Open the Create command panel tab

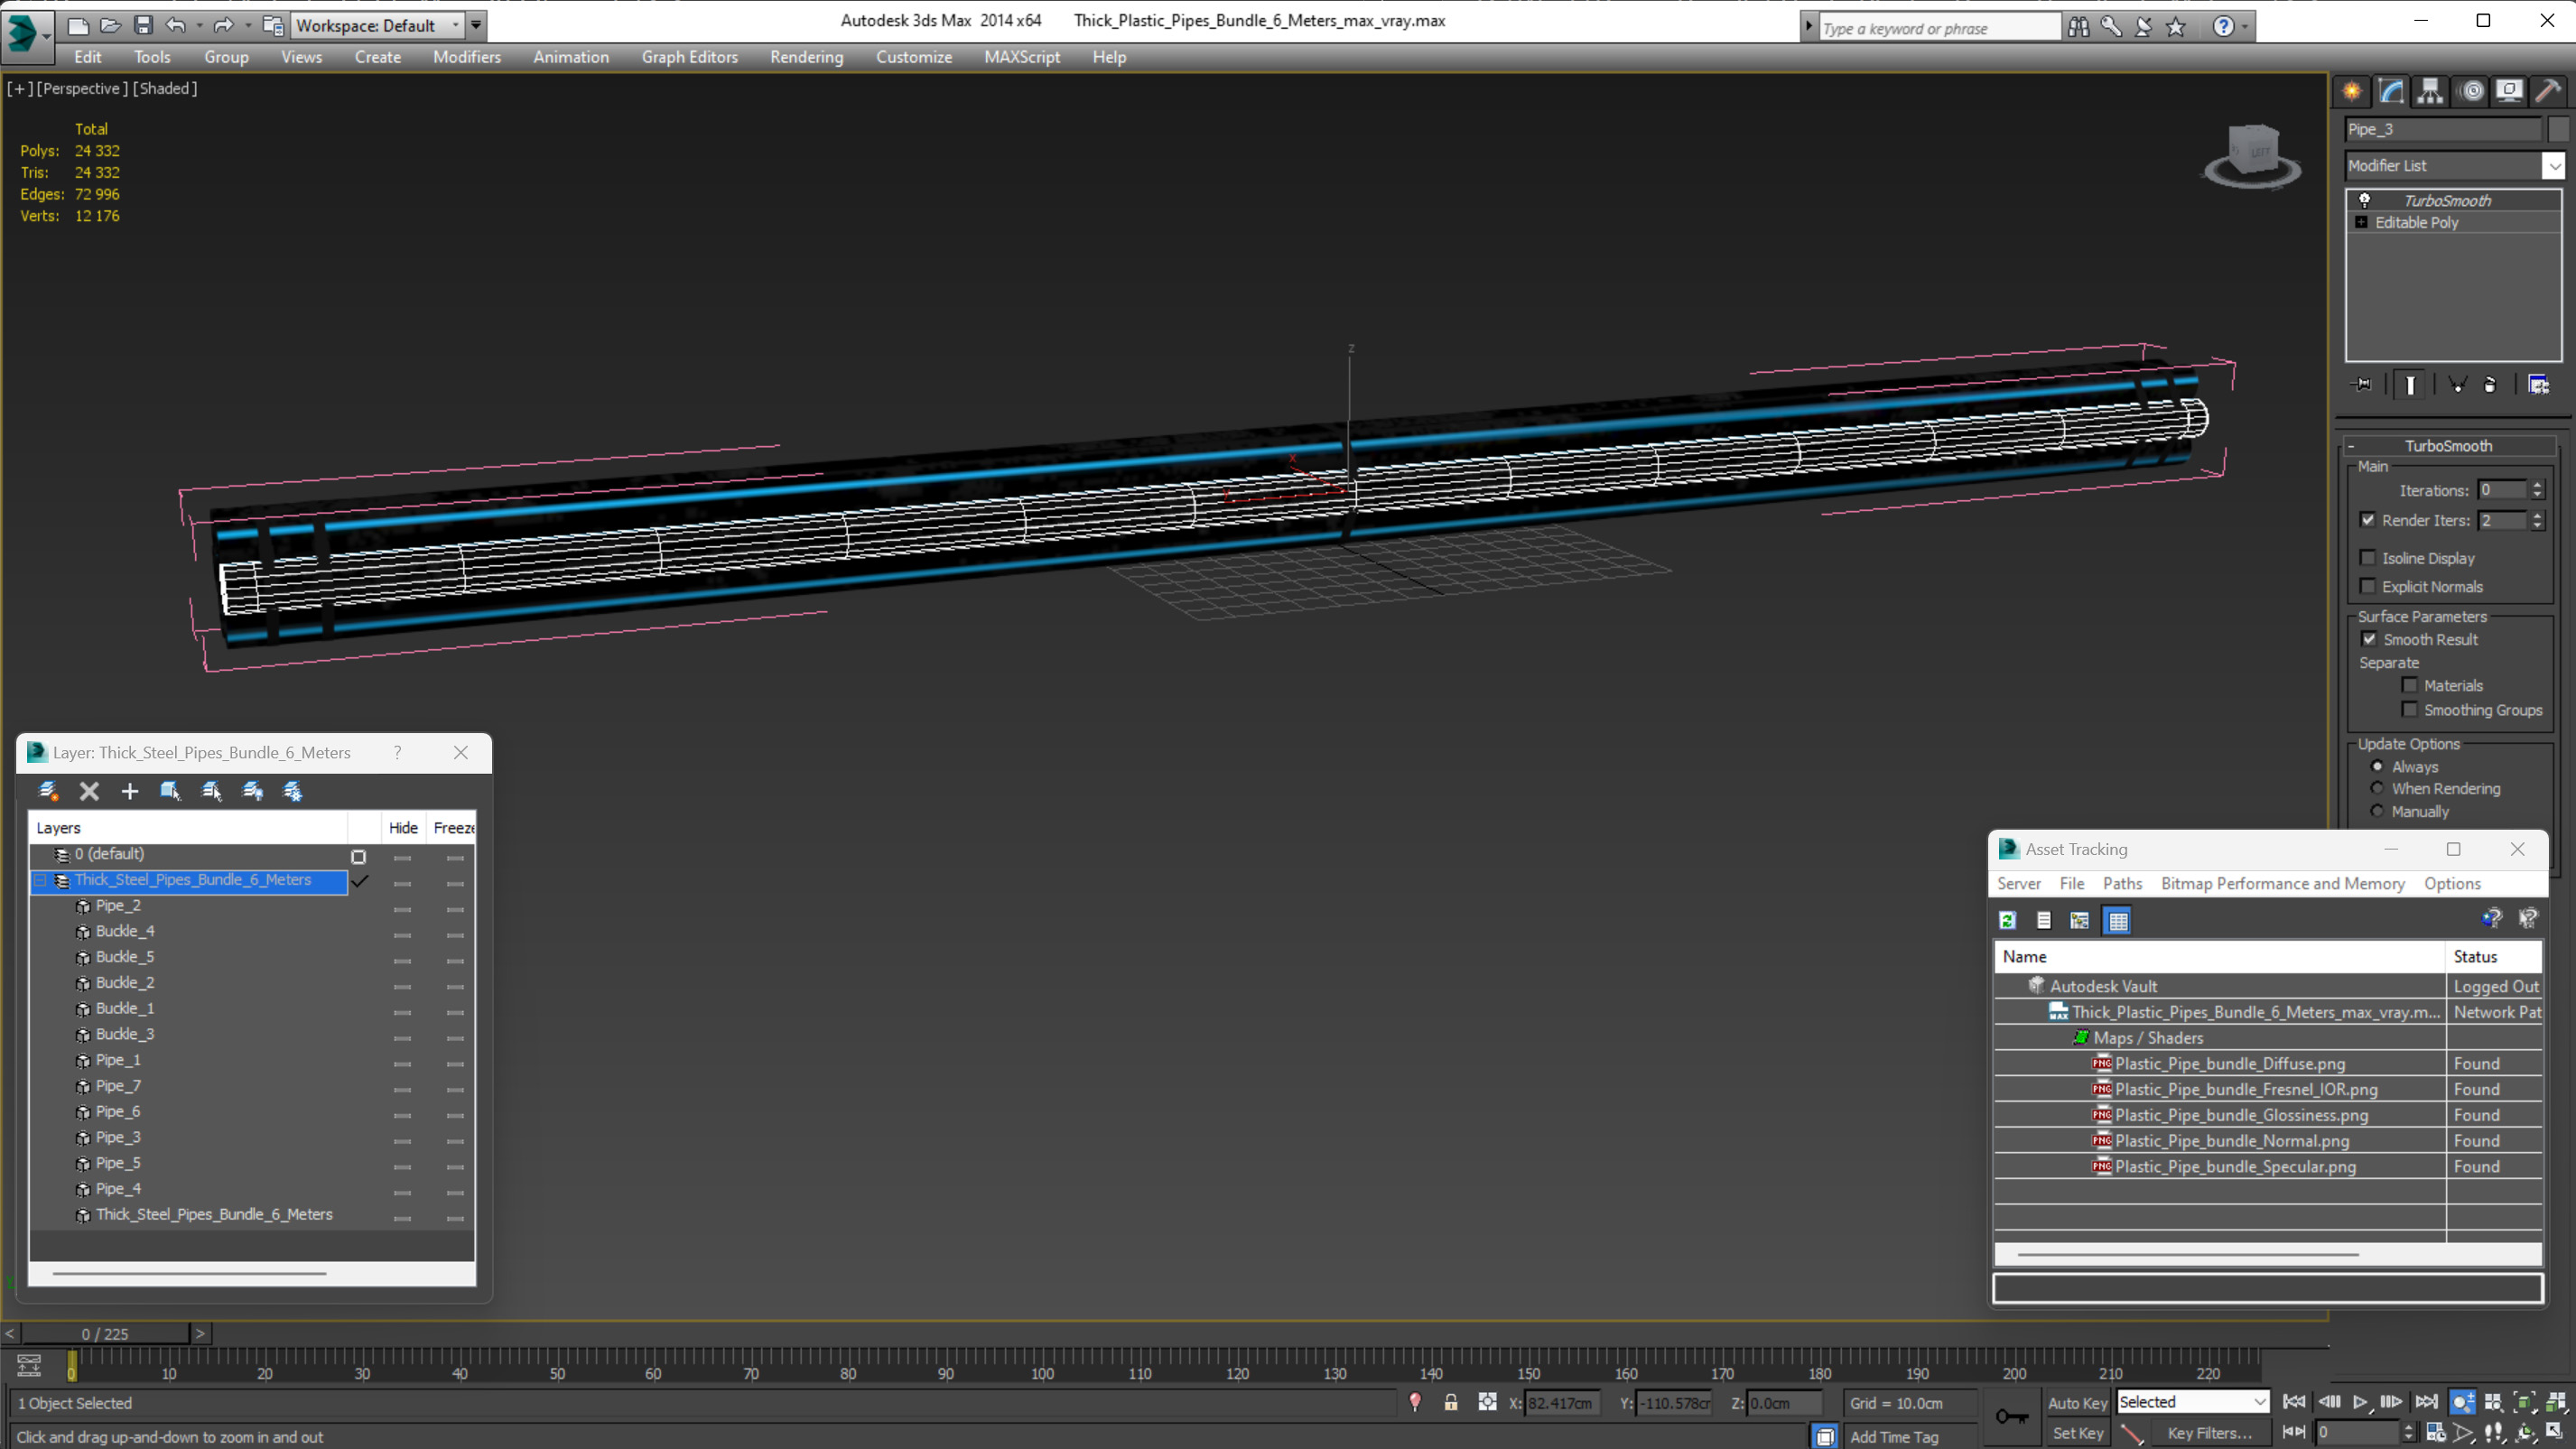[2352, 91]
